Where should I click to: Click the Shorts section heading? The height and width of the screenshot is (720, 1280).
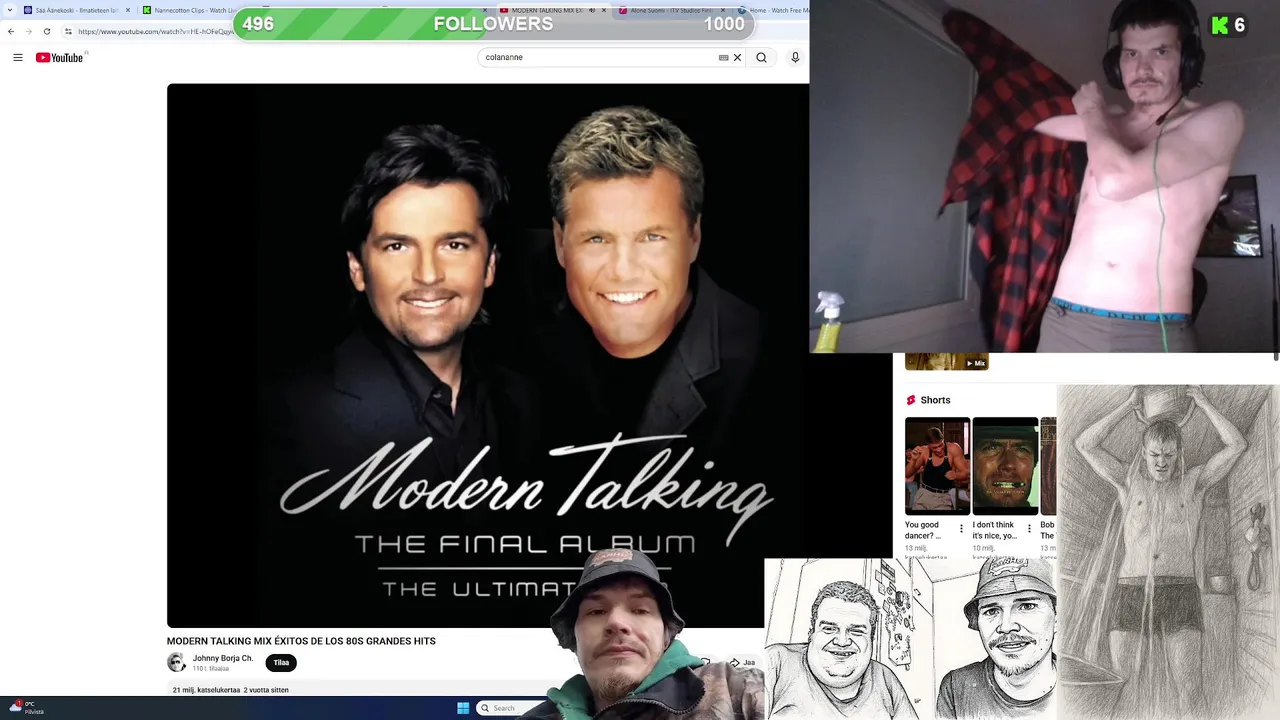pos(936,400)
